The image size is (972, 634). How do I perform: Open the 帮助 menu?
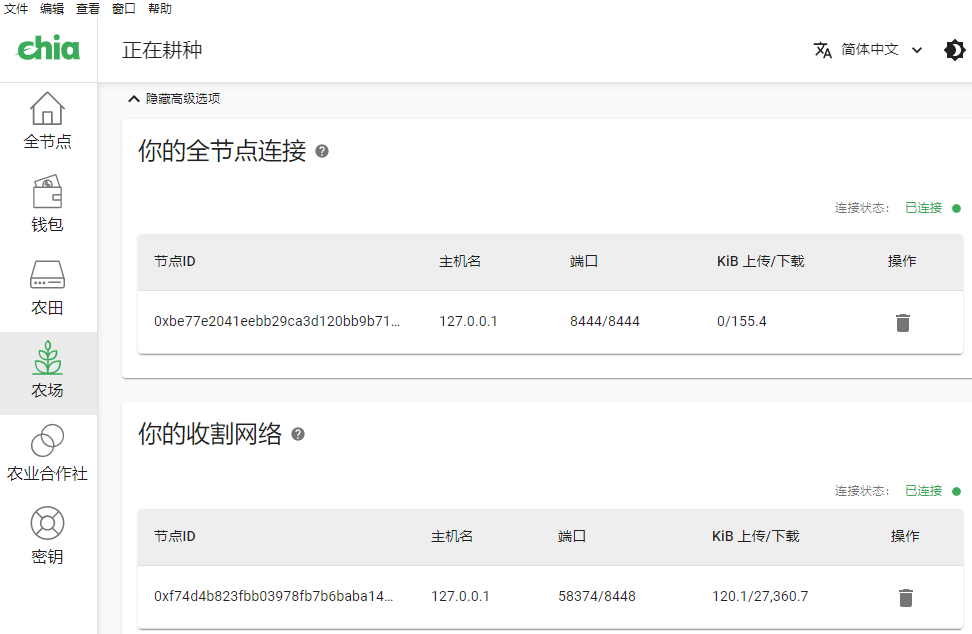point(159,9)
